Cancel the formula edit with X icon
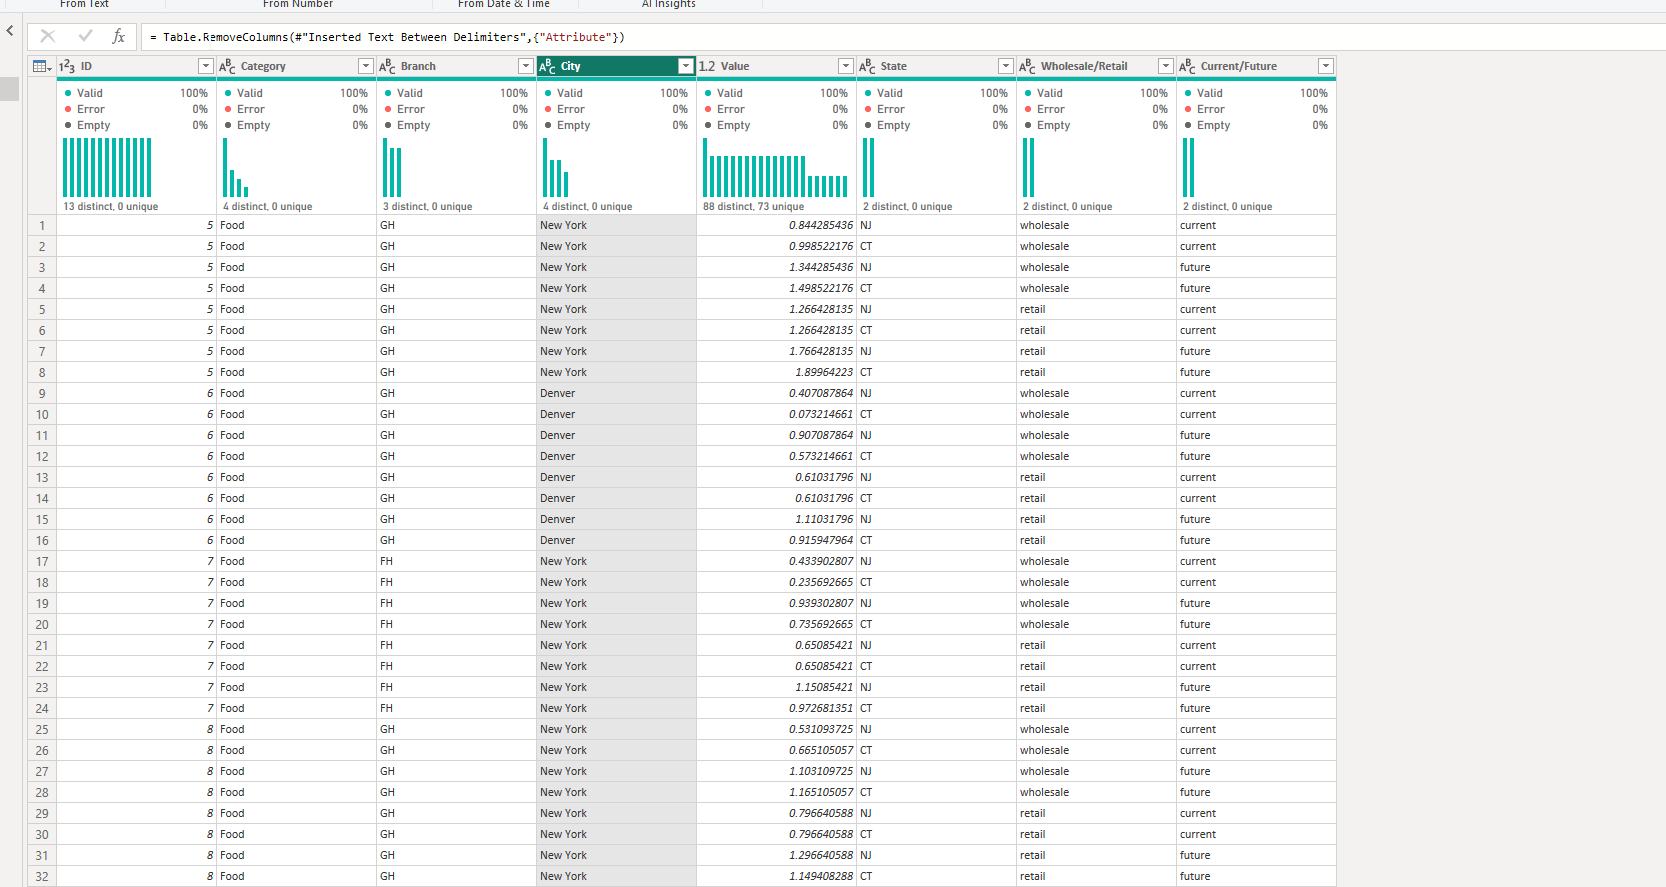 point(47,36)
